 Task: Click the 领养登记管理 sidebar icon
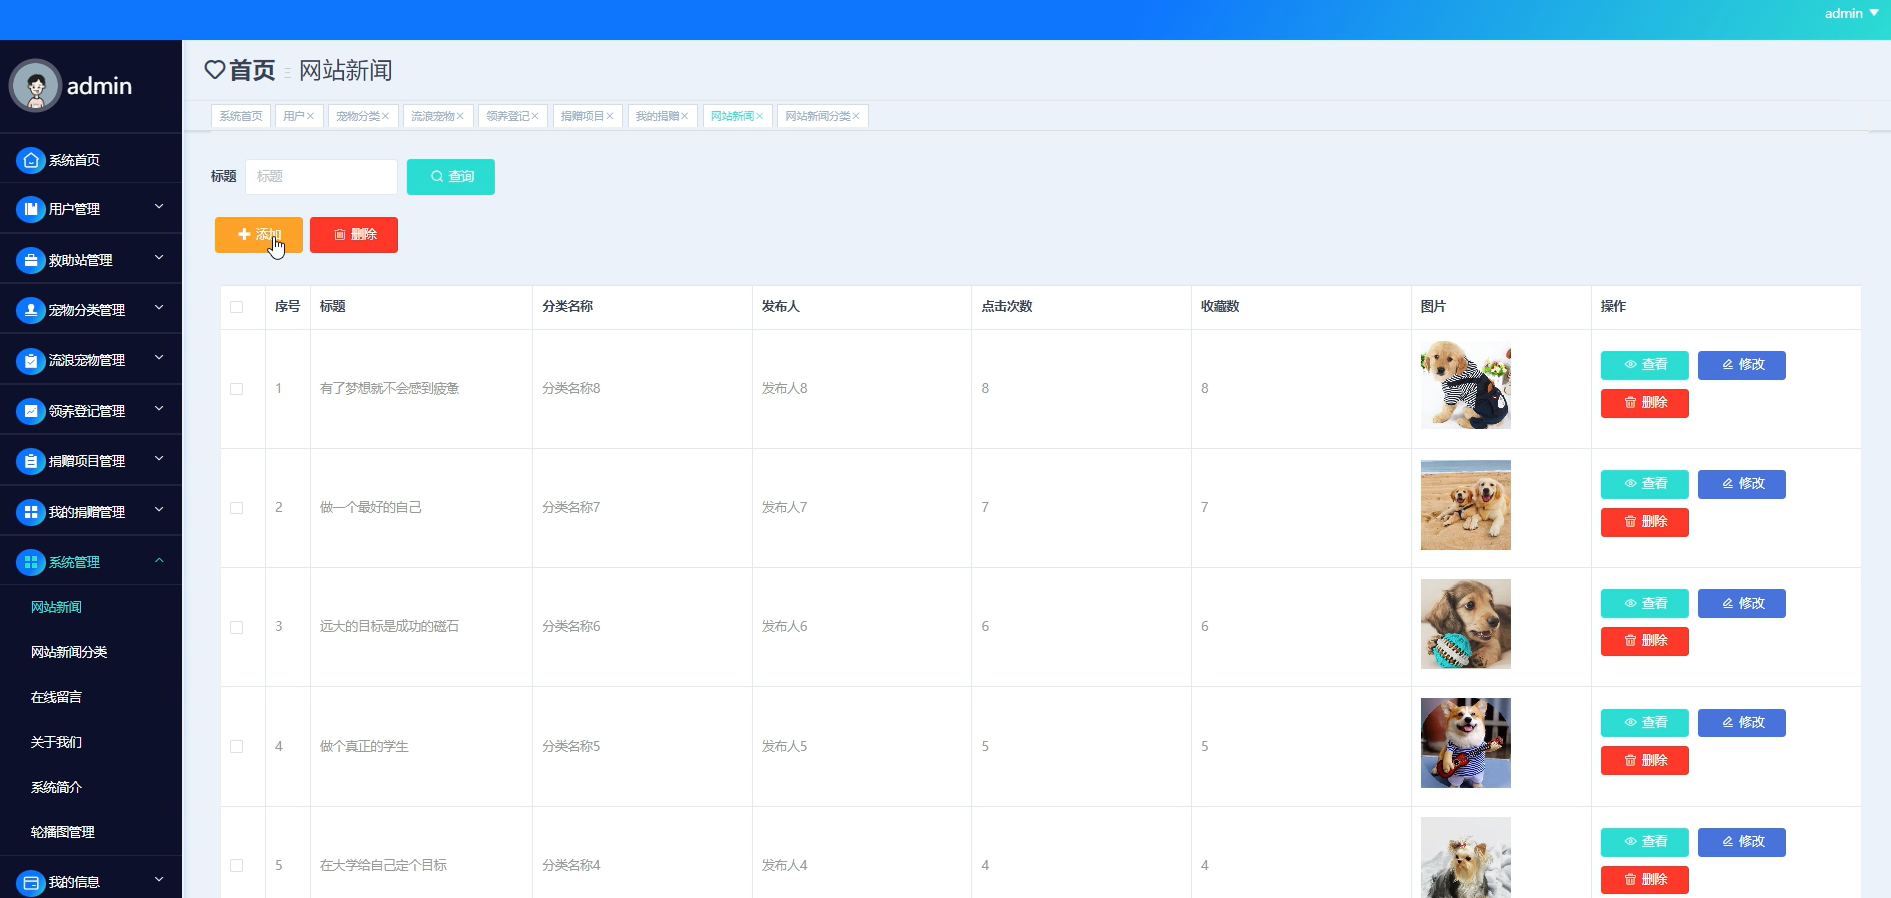tap(31, 411)
